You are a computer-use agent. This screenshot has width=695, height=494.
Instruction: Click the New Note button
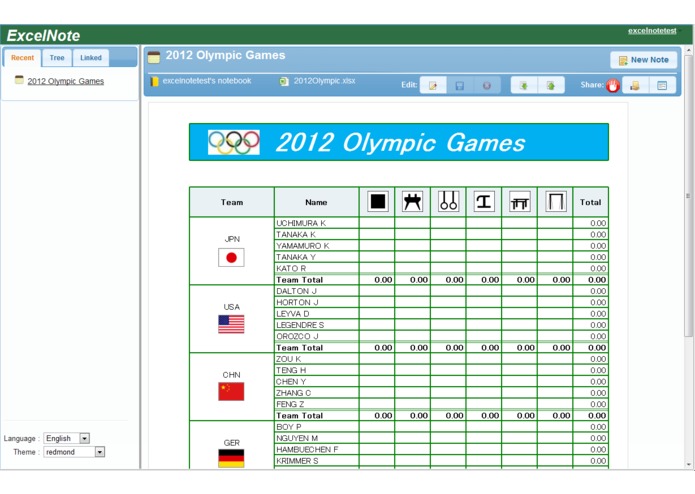[x=644, y=60]
